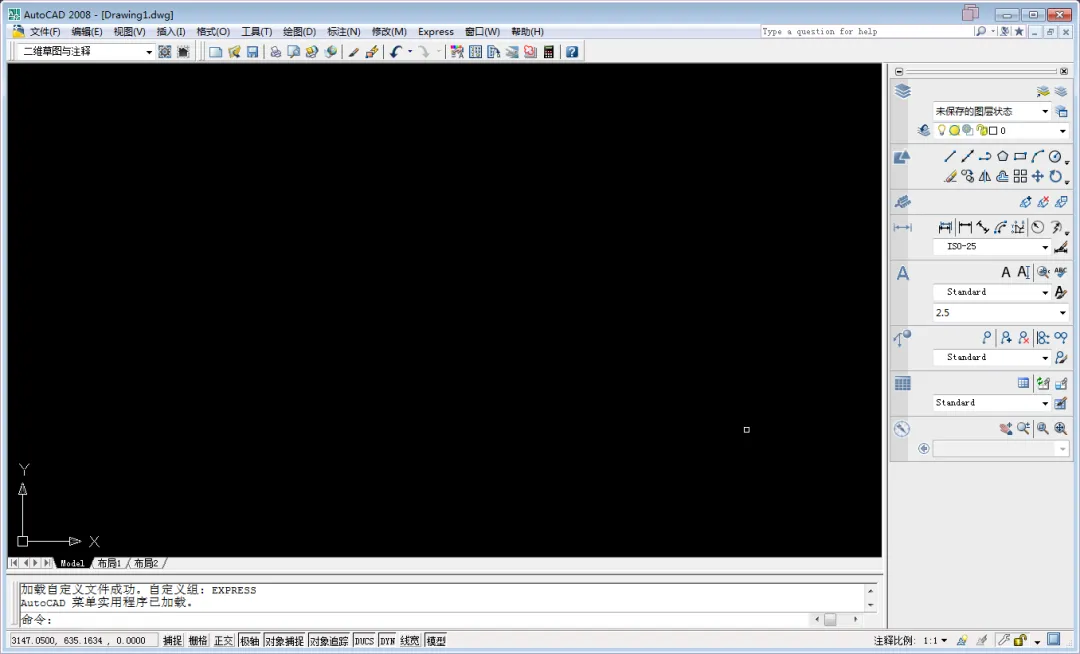Screen dimensions: 1080x654
Task: Toggle 对象捕捉 object snap
Action: click(284, 641)
